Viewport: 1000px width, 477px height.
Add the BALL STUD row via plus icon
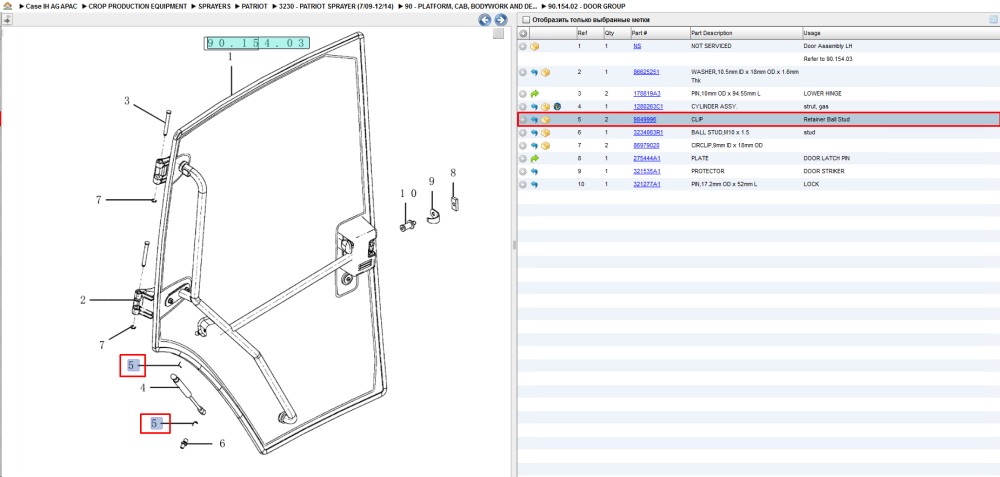523,133
